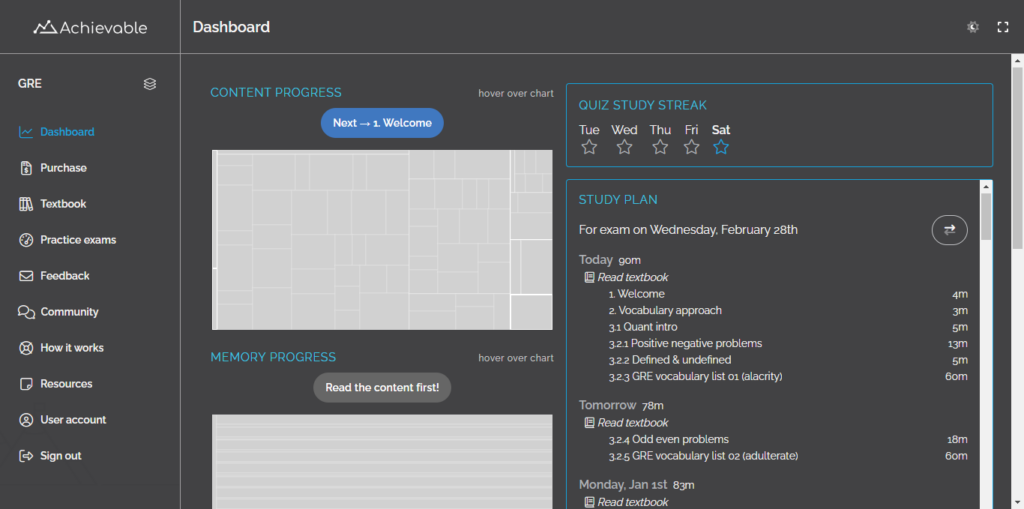Enter fullscreen mode with the corner brackets icon

pyautogui.click(x=1003, y=27)
